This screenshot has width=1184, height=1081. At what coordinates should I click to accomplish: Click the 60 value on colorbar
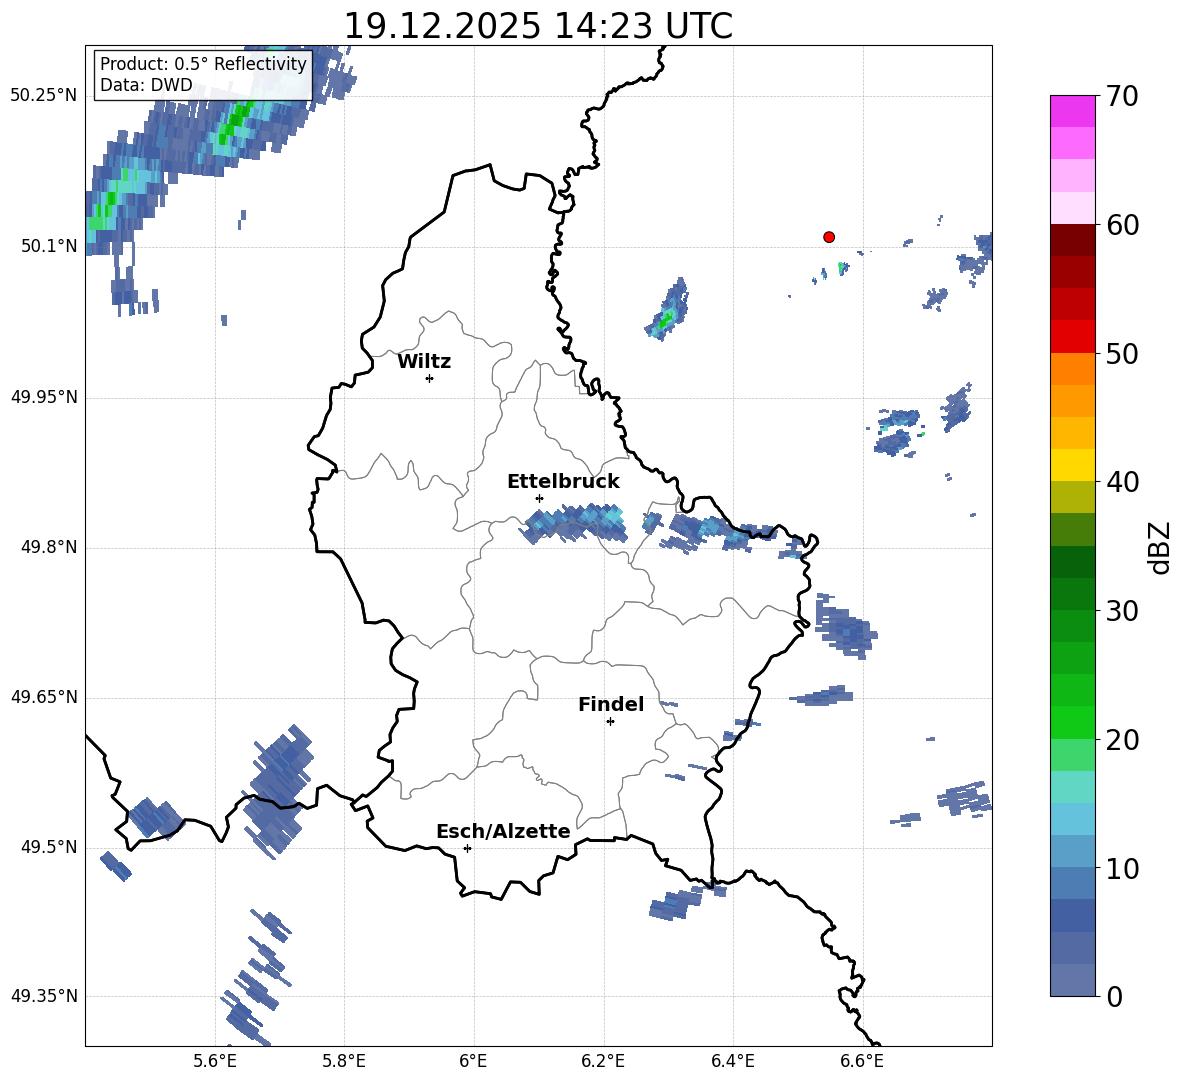point(1122,225)
